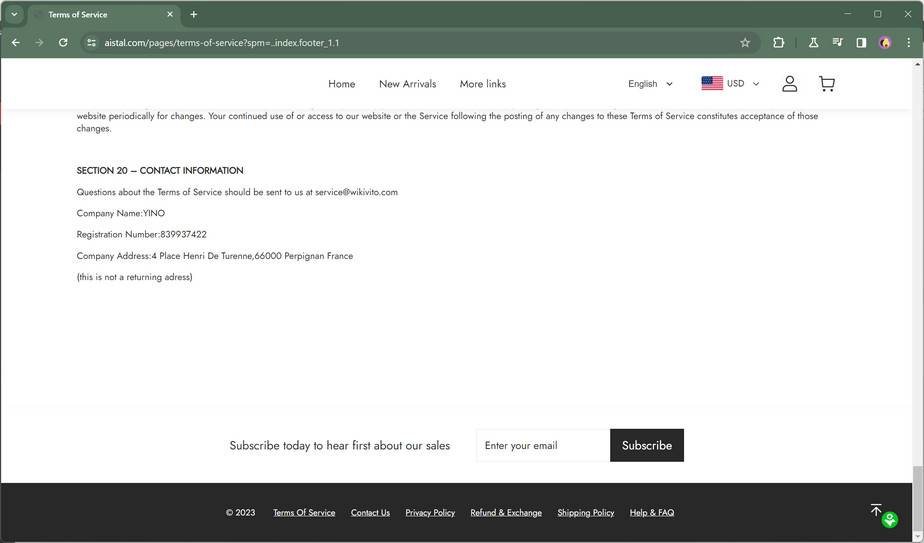Open the Chrome profile avatar
Viewport: 924px width, 543px height.
(x=885, y=42)
